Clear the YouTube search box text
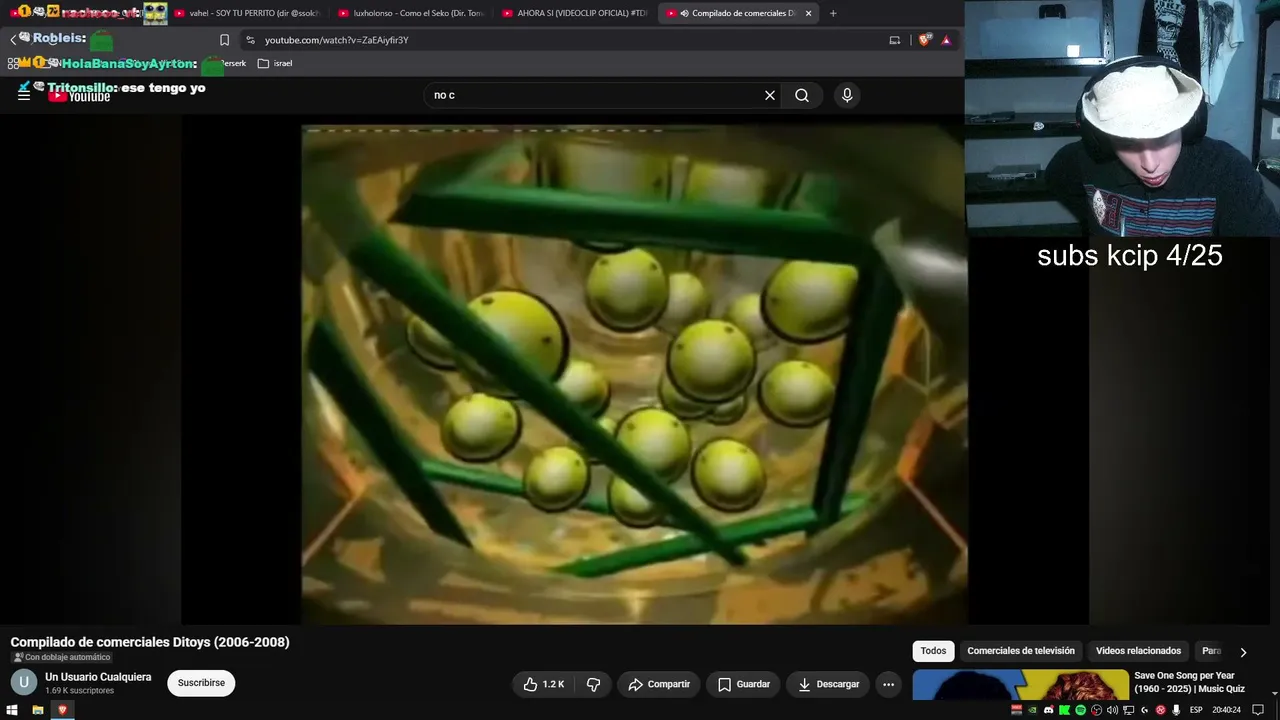 tap(770, 95)
